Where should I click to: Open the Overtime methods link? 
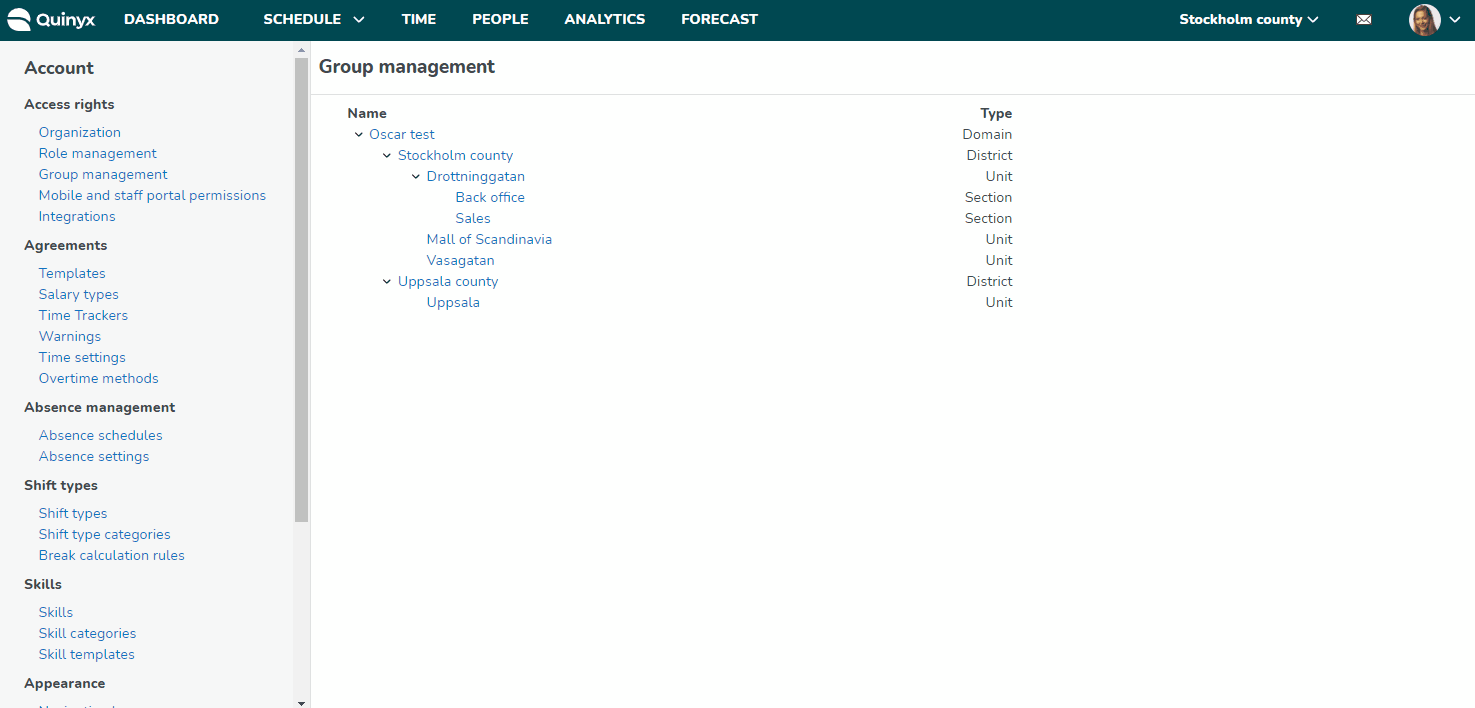[99, 378]
